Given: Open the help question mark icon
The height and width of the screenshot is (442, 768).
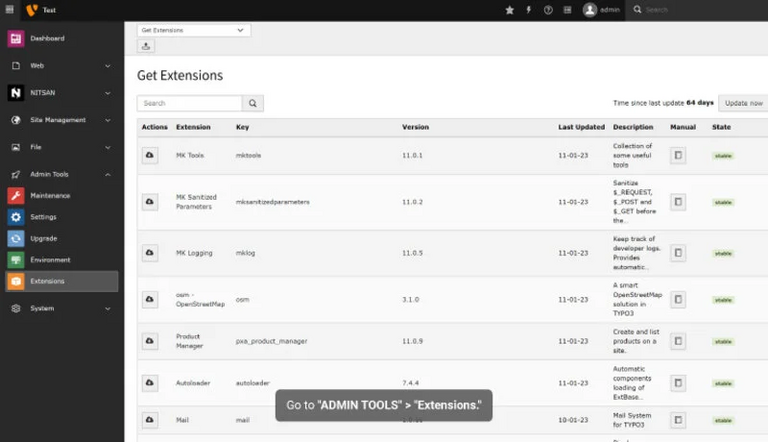Looking at the screenshot, I should pos(548,10).
